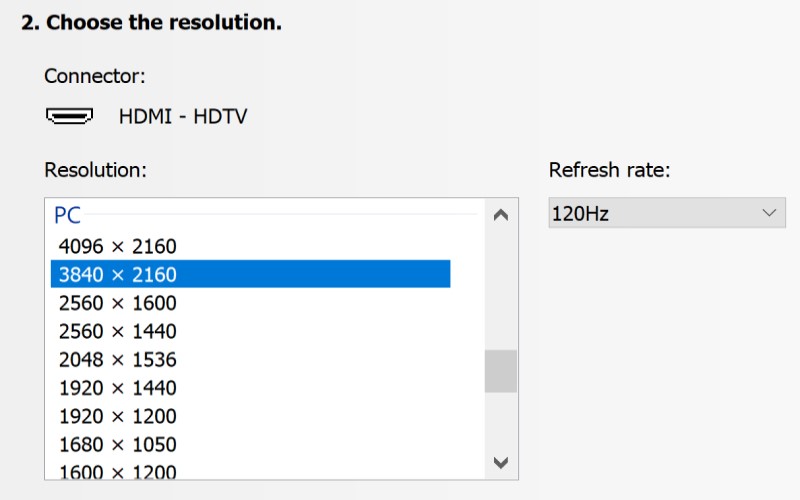Select 2048 × 1536 resolution
Viewport: 800px width, 500px height.
point(117,359)
